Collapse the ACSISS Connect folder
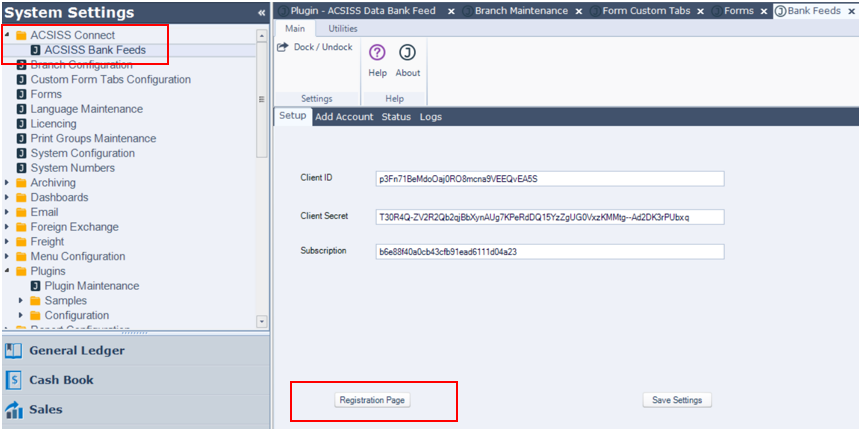Image resolution: width=859 pixels, height=429 pixels. point(8,35)
